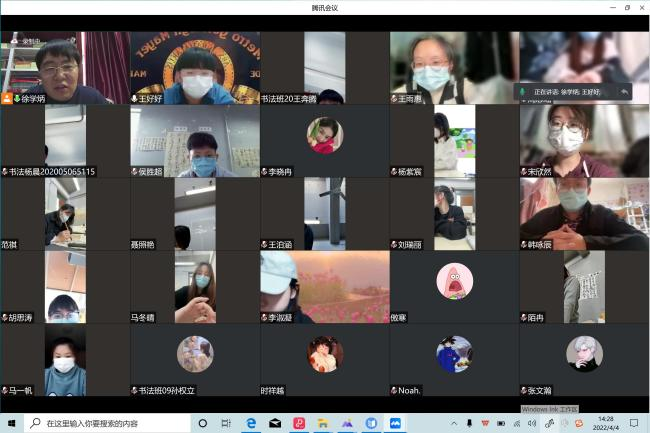Select 侯胜超's video tile
650x433 pixels.
195,141
